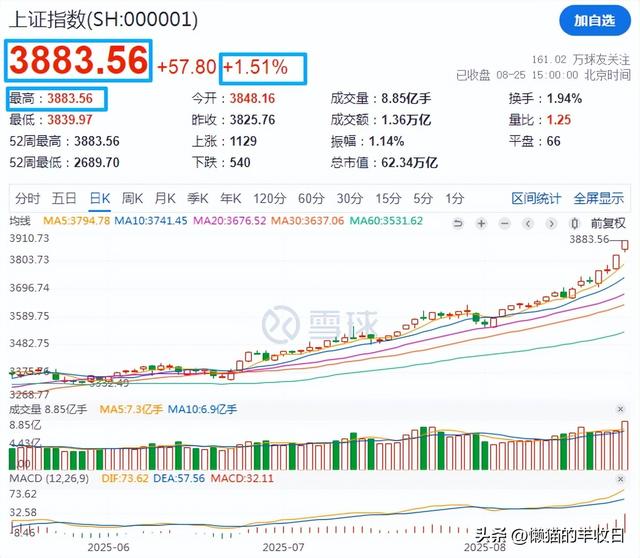
Task: Click the +57.80 price change value
Action: click(x=187, y=67)
